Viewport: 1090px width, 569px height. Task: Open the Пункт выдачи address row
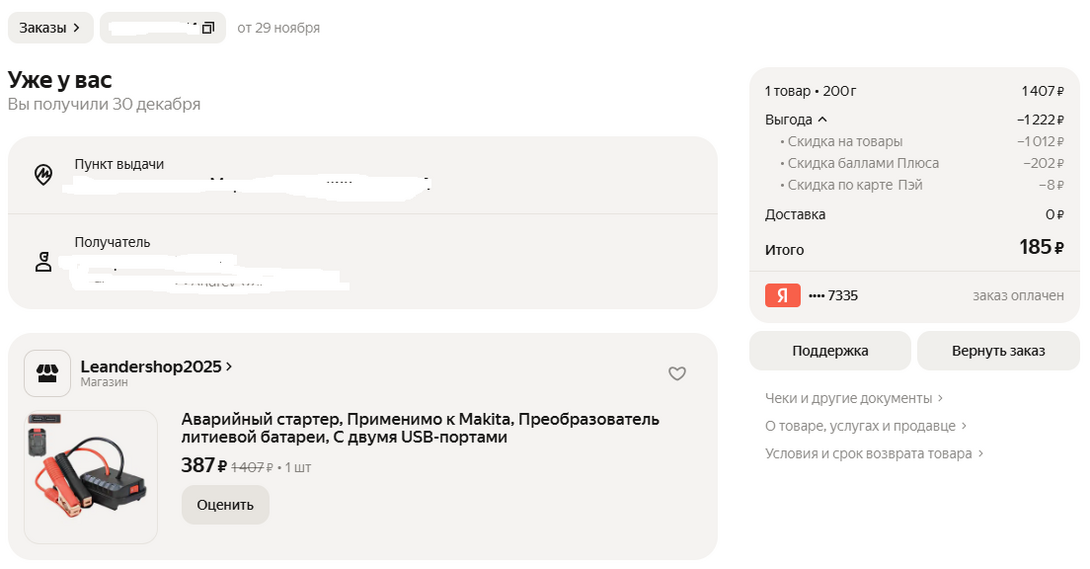[362, 175]
